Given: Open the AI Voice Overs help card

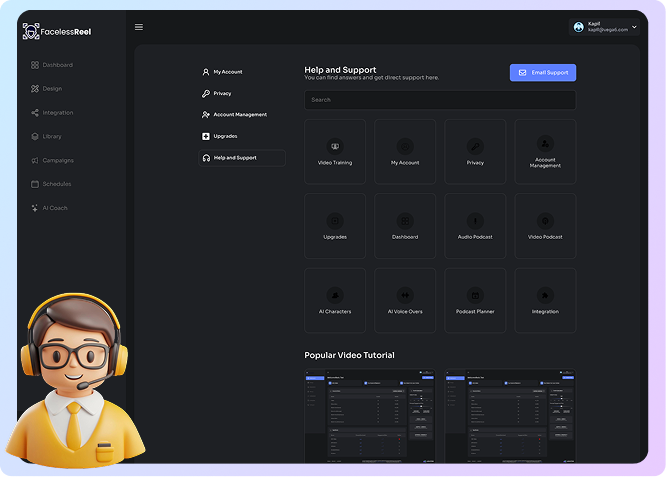Looking at the screenshot, I should pos(405,300).
